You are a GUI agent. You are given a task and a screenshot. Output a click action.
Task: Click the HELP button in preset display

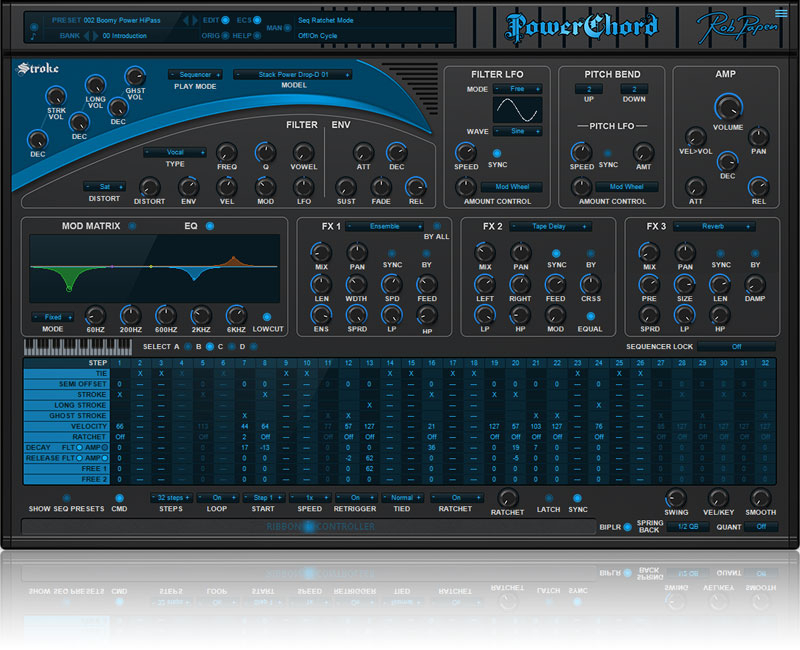click(259, 35)
